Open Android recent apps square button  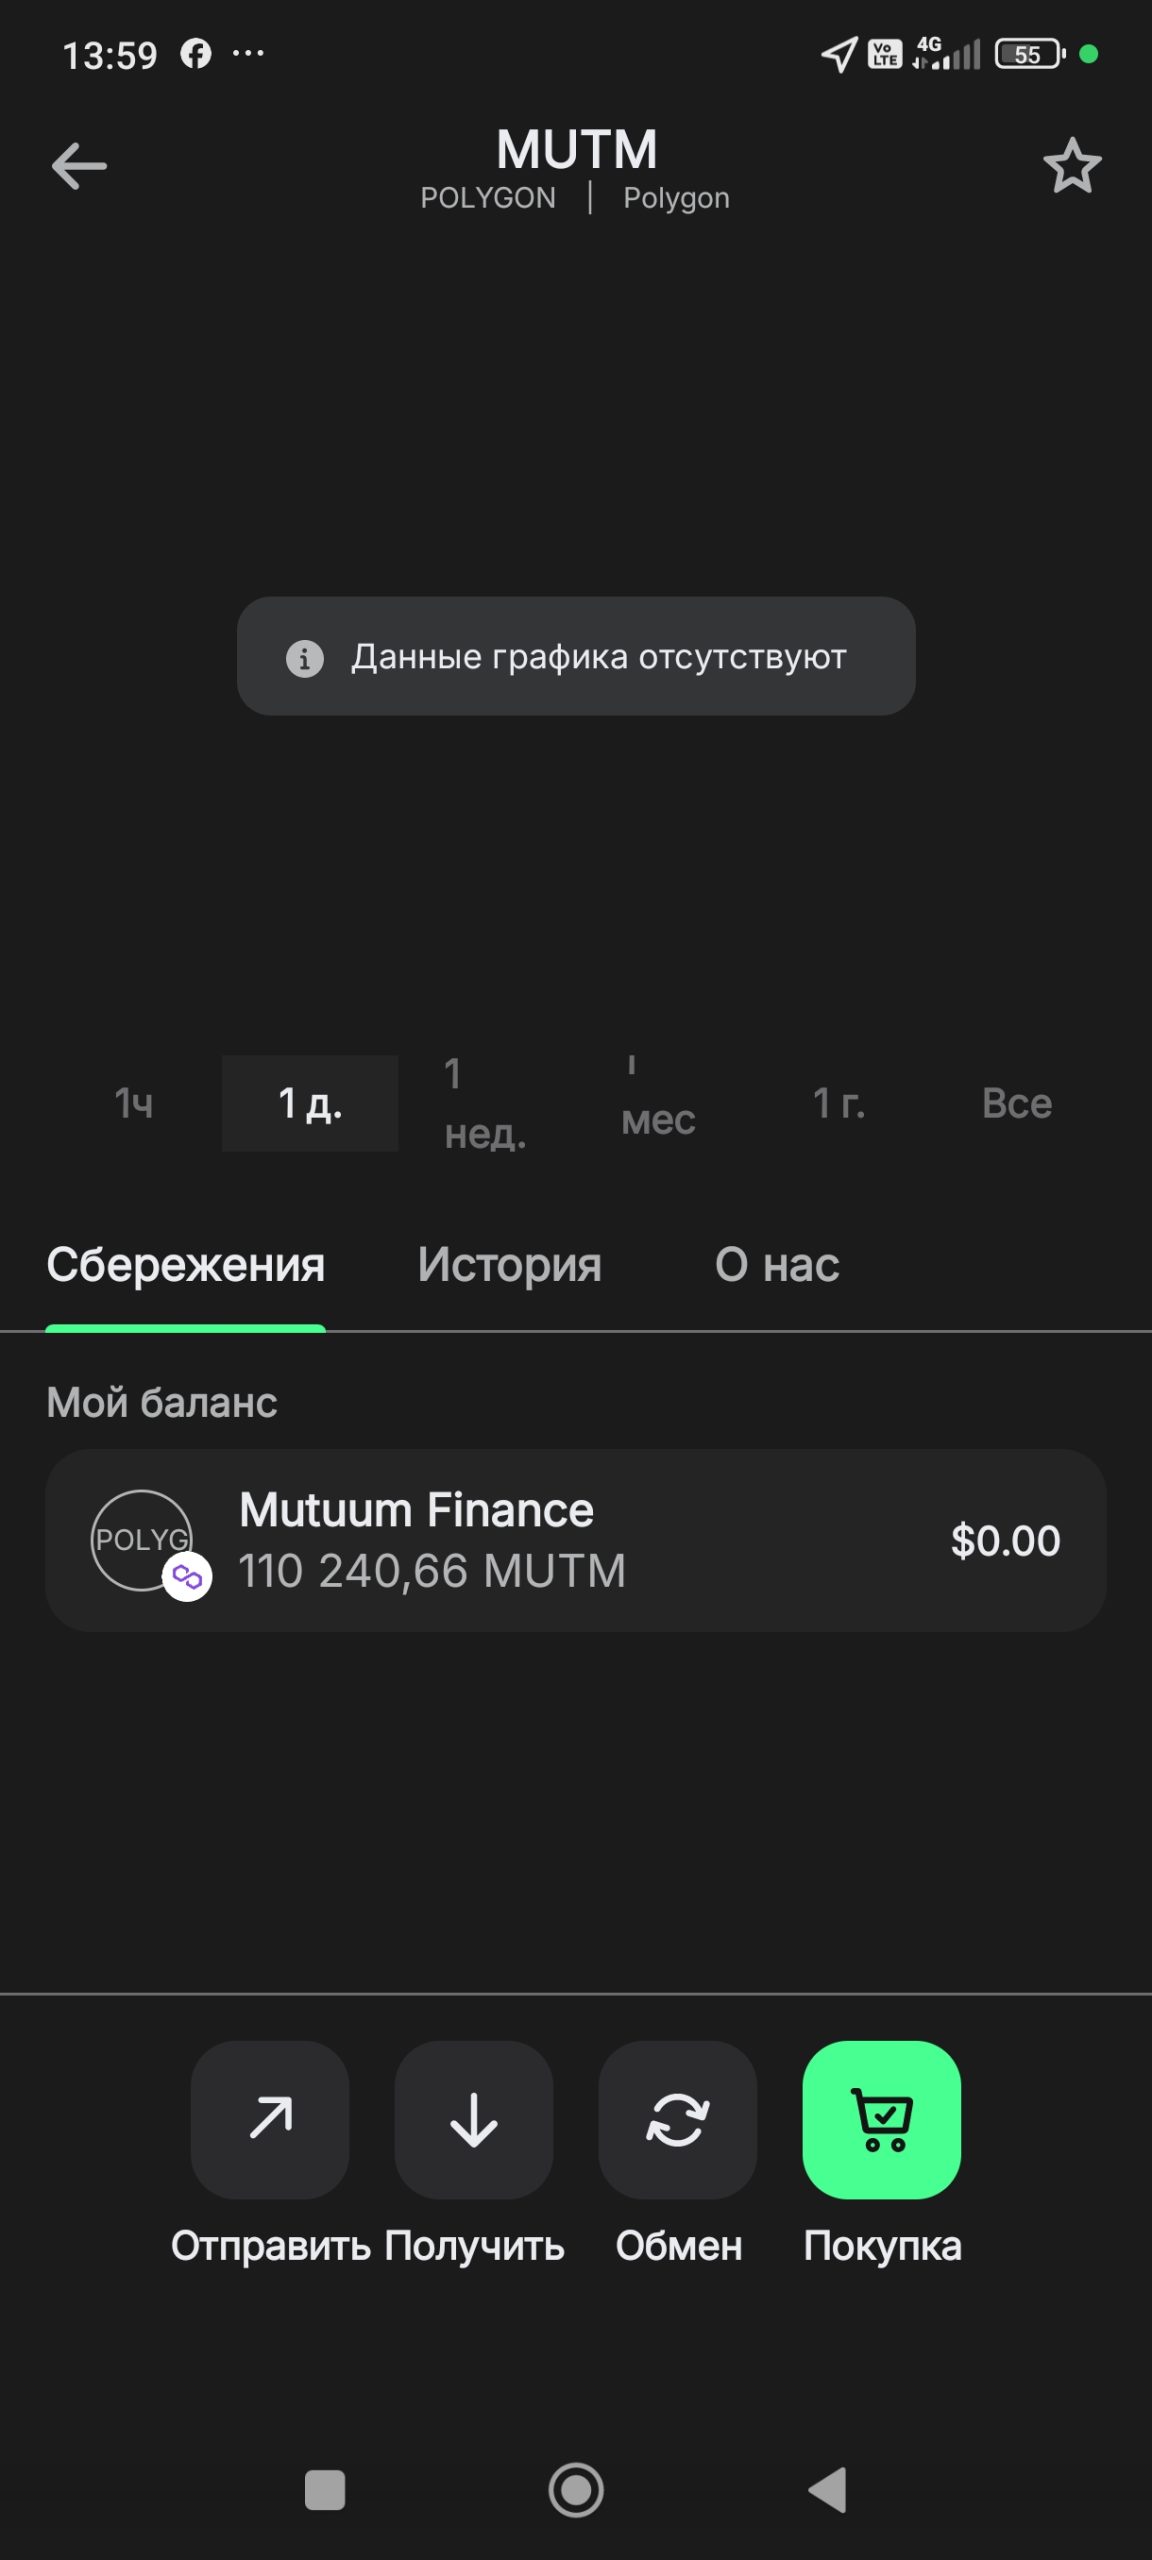click(x=325, y=2490)
